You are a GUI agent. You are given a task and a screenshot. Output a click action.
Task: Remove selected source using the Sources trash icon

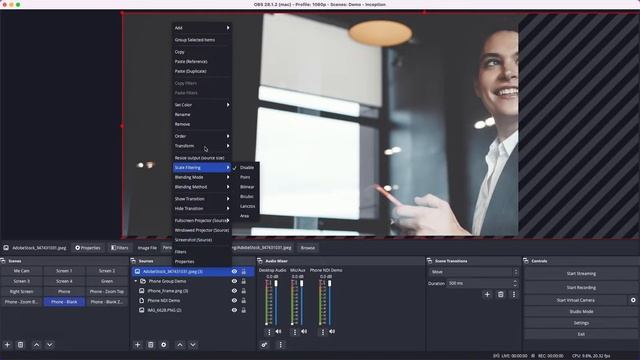pos(151,345)
